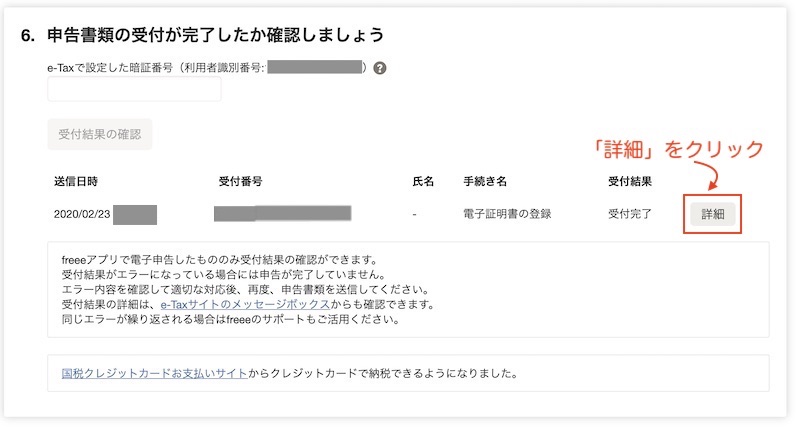The width and height of the screenshot is (800, 431).
Task: Click the 手続き名 column header
Action: 485,181
